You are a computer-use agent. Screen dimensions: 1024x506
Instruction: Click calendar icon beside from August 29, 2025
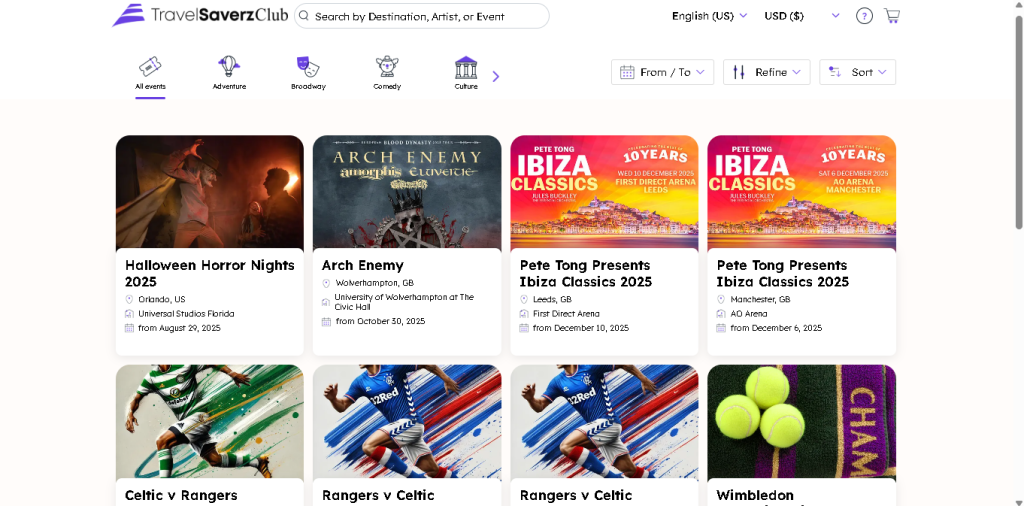point(129,328)
